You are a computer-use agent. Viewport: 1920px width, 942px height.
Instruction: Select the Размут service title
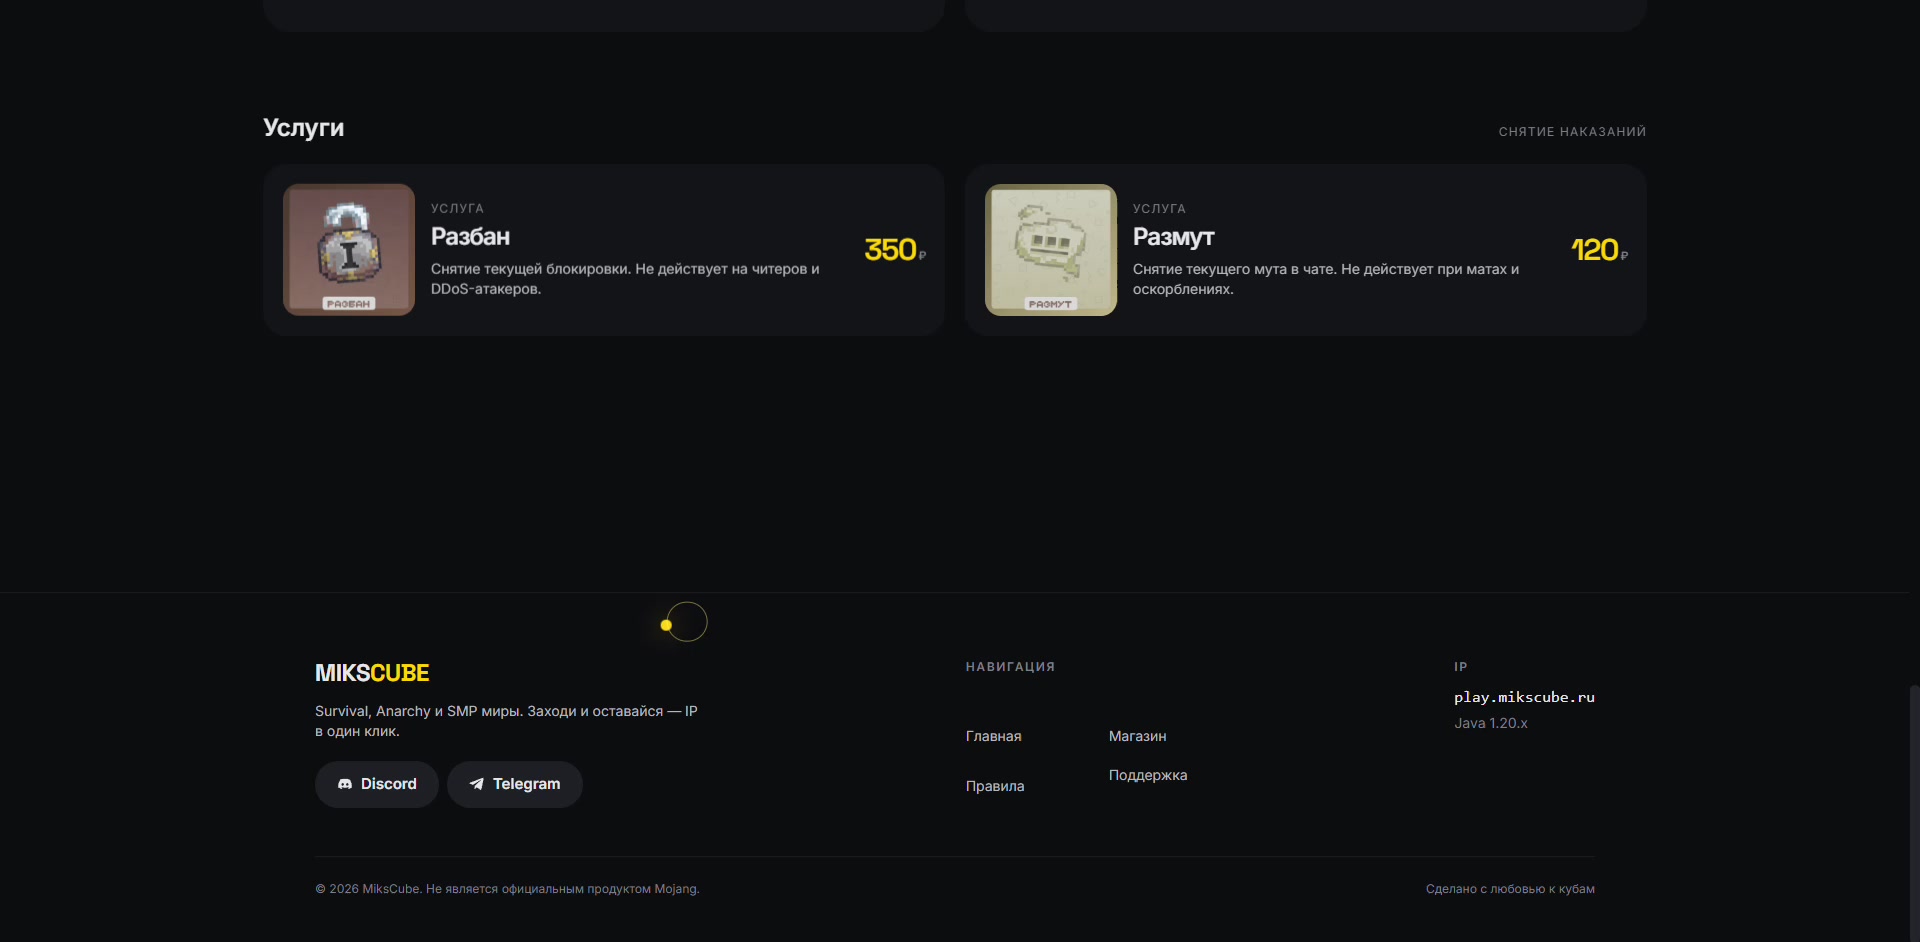[x=1173, y=237]
